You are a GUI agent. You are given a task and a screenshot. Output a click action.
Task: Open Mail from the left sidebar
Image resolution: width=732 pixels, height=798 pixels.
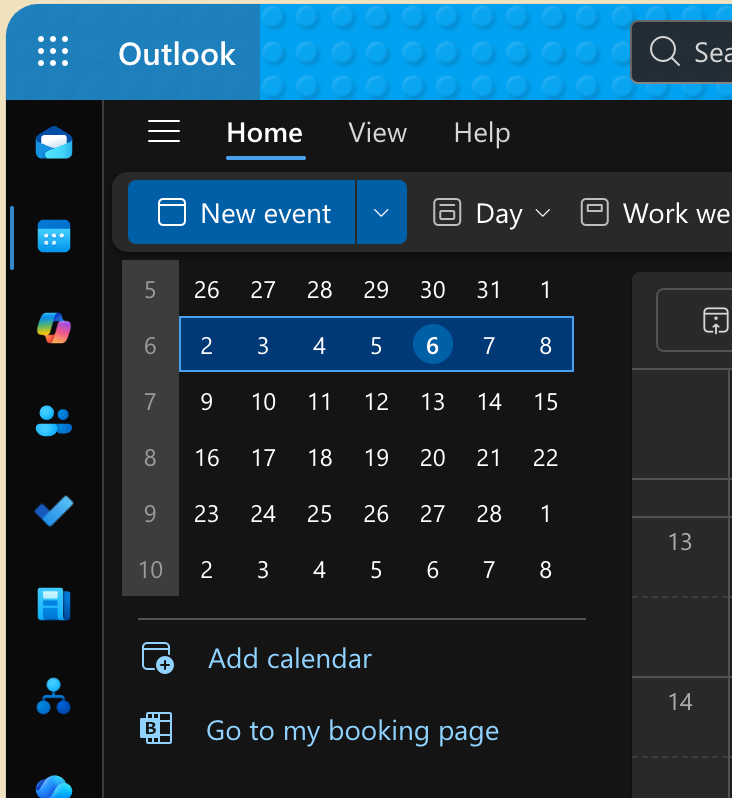pyautogui.click(x=53, y=143)
